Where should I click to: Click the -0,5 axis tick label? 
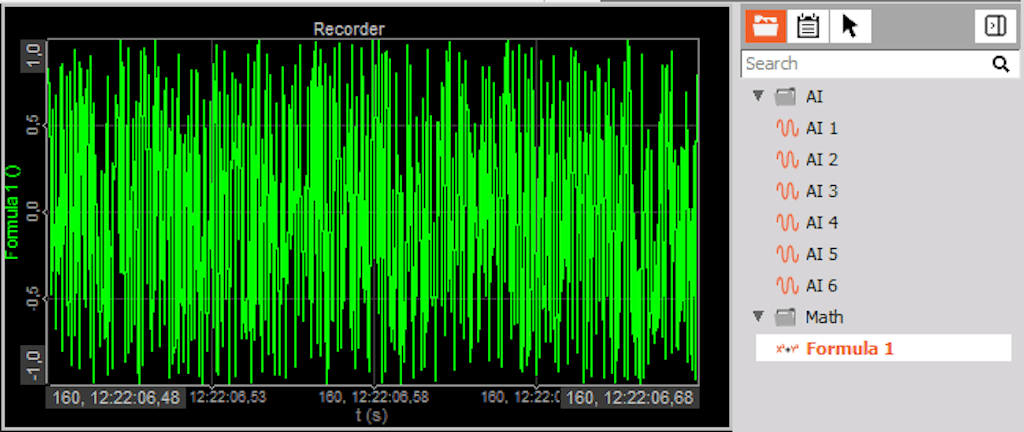click(x=35, y=301)
